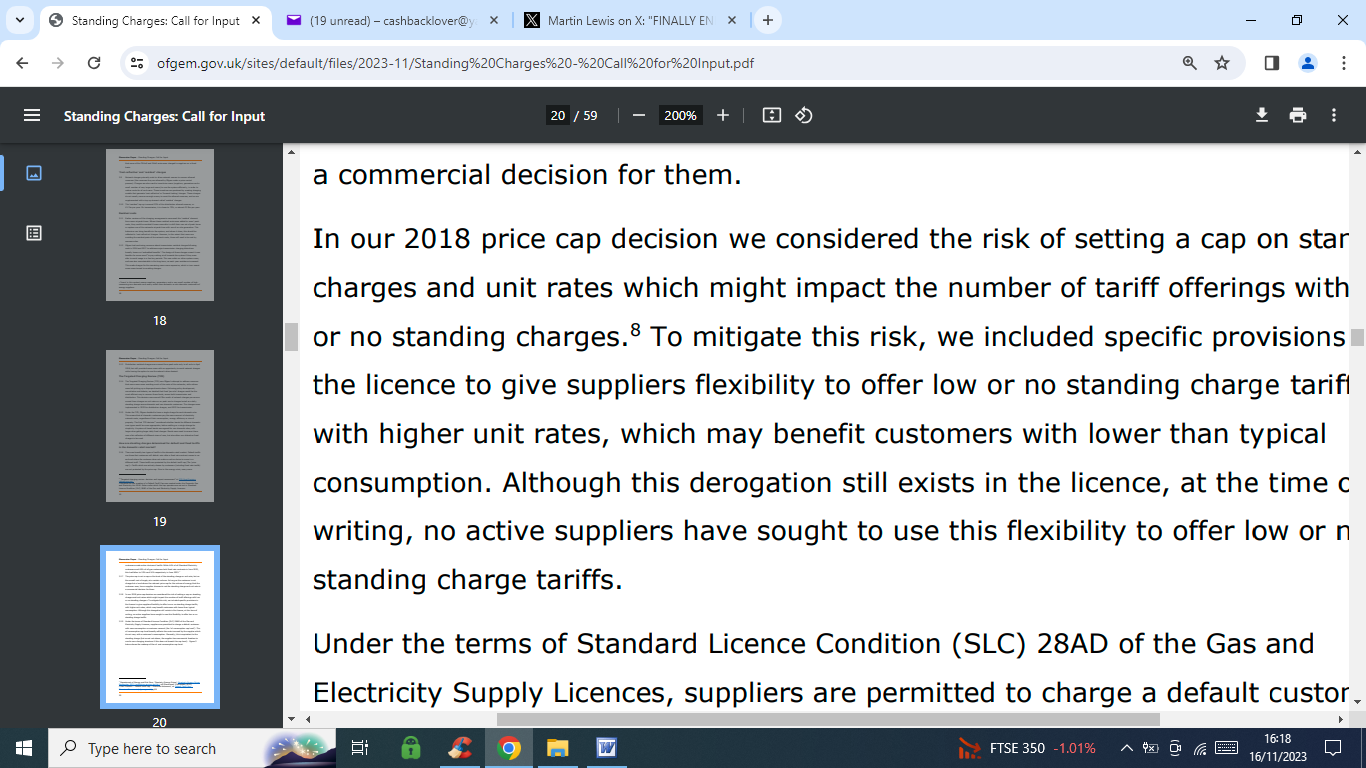
Task: Click the fit to page icon
Action: [x=771, y=115]
